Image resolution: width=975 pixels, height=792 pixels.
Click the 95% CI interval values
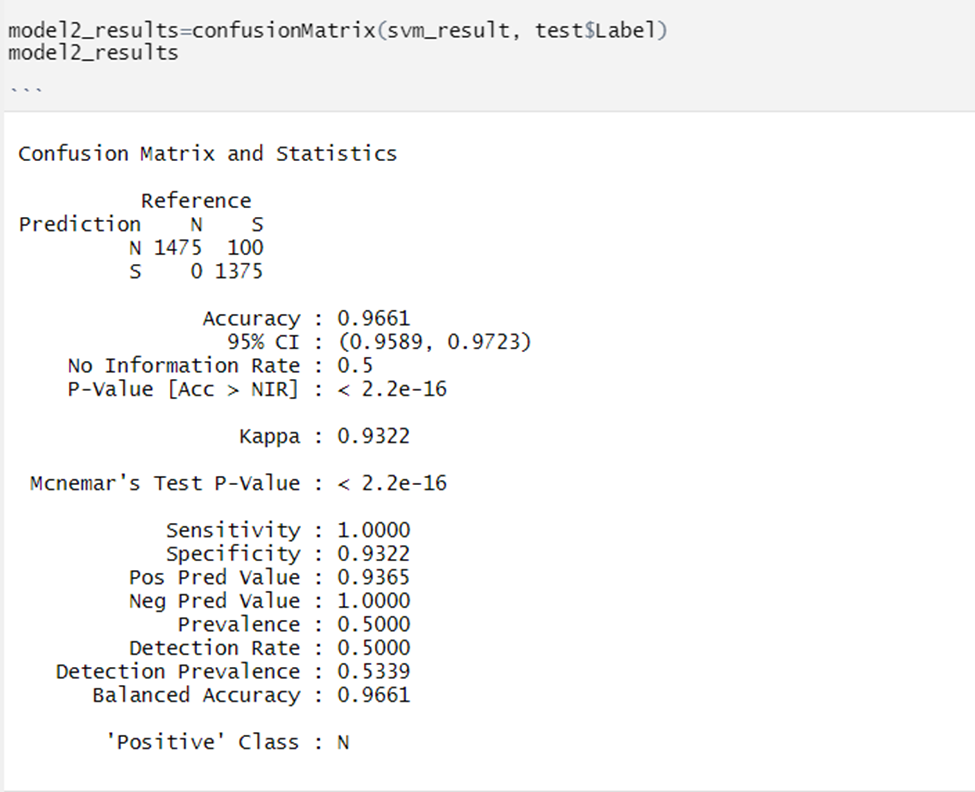point(435,342)
